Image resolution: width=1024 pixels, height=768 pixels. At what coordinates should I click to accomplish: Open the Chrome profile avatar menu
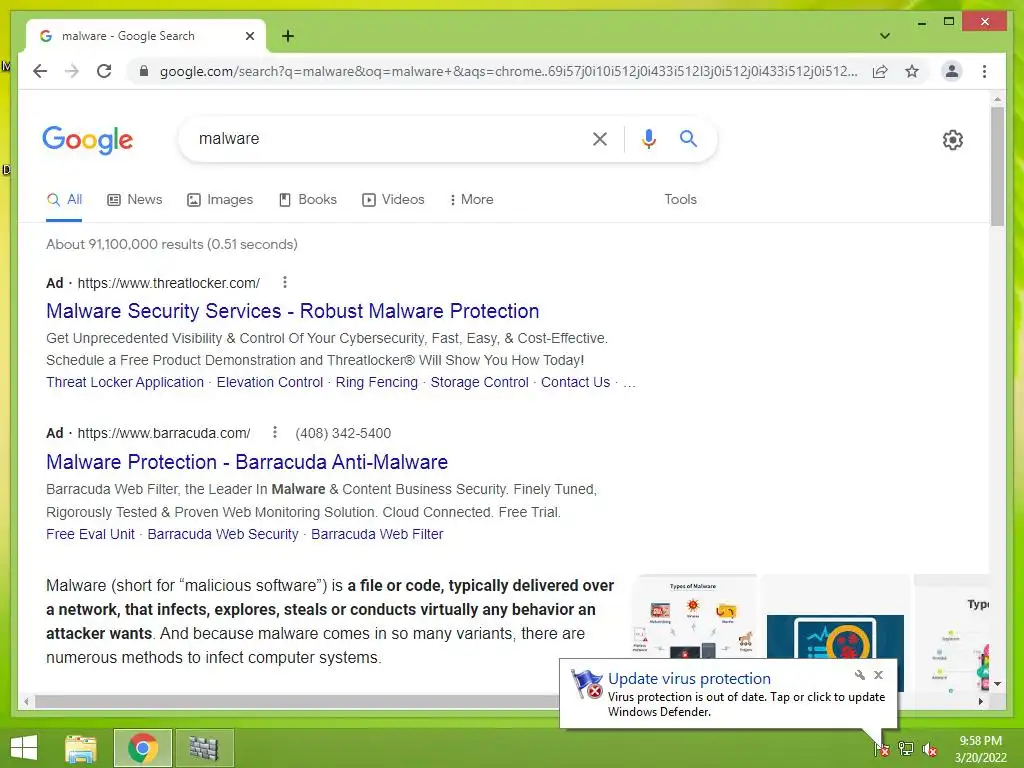coord(952,71)
